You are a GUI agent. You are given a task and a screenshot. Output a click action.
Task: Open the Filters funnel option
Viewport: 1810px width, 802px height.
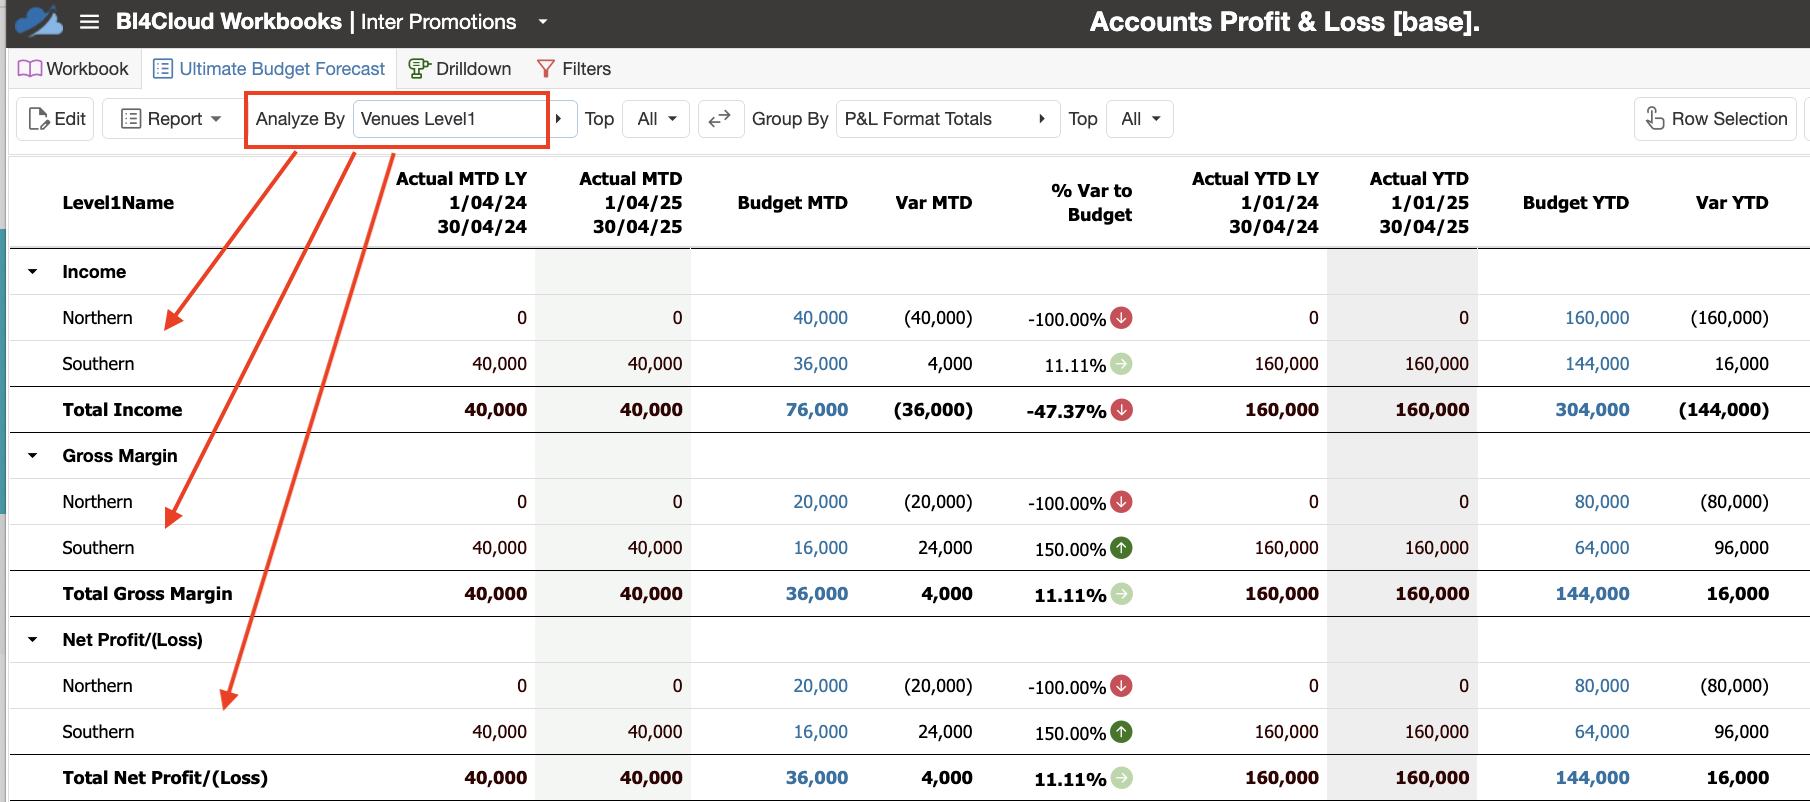[574, 69]
